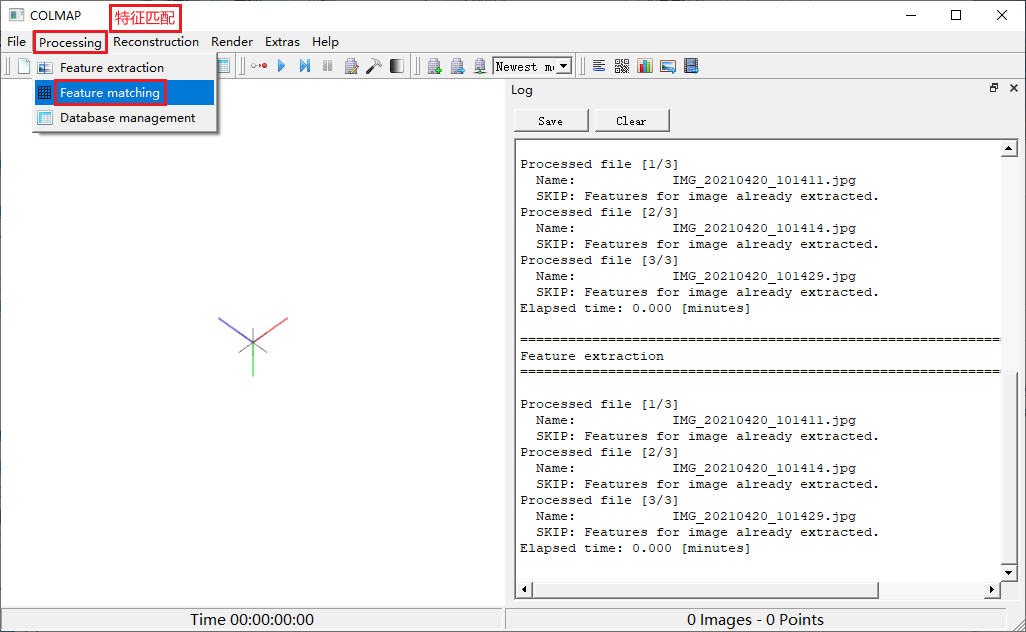Click the Log panel title
1026x632 pixels.
pos(522,90)
